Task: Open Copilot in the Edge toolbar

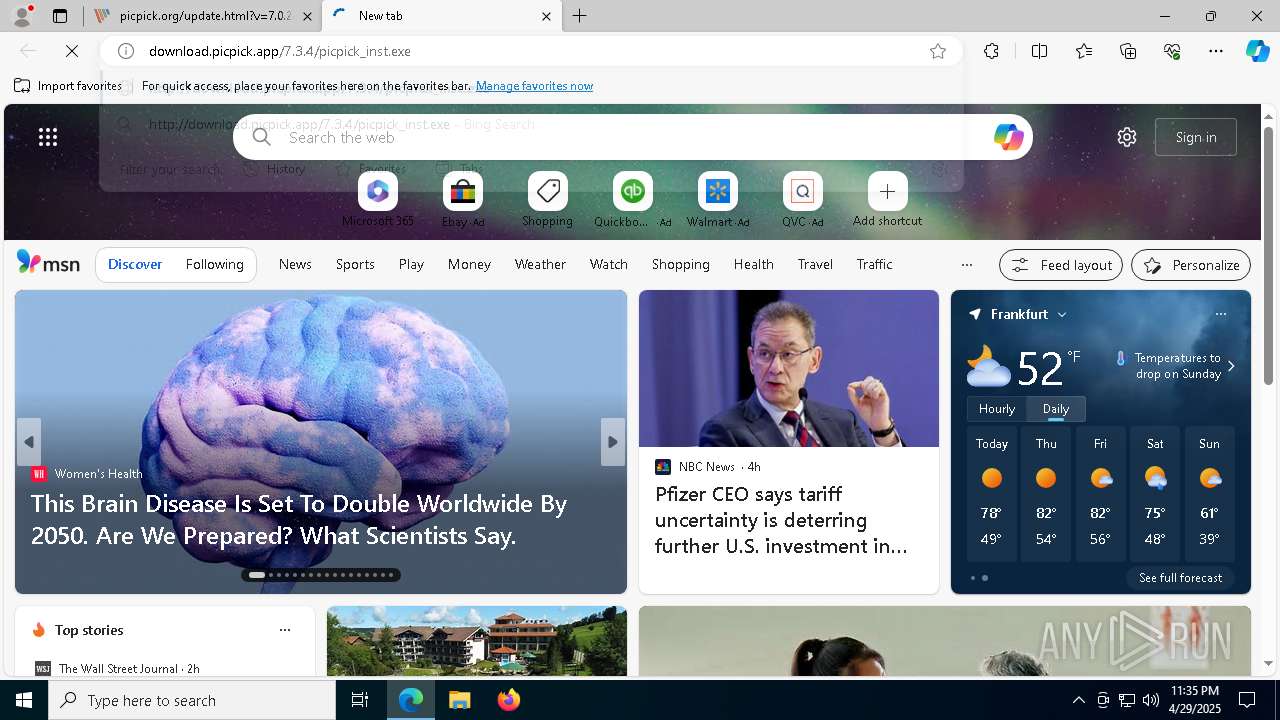Action: pos(1257,51)
